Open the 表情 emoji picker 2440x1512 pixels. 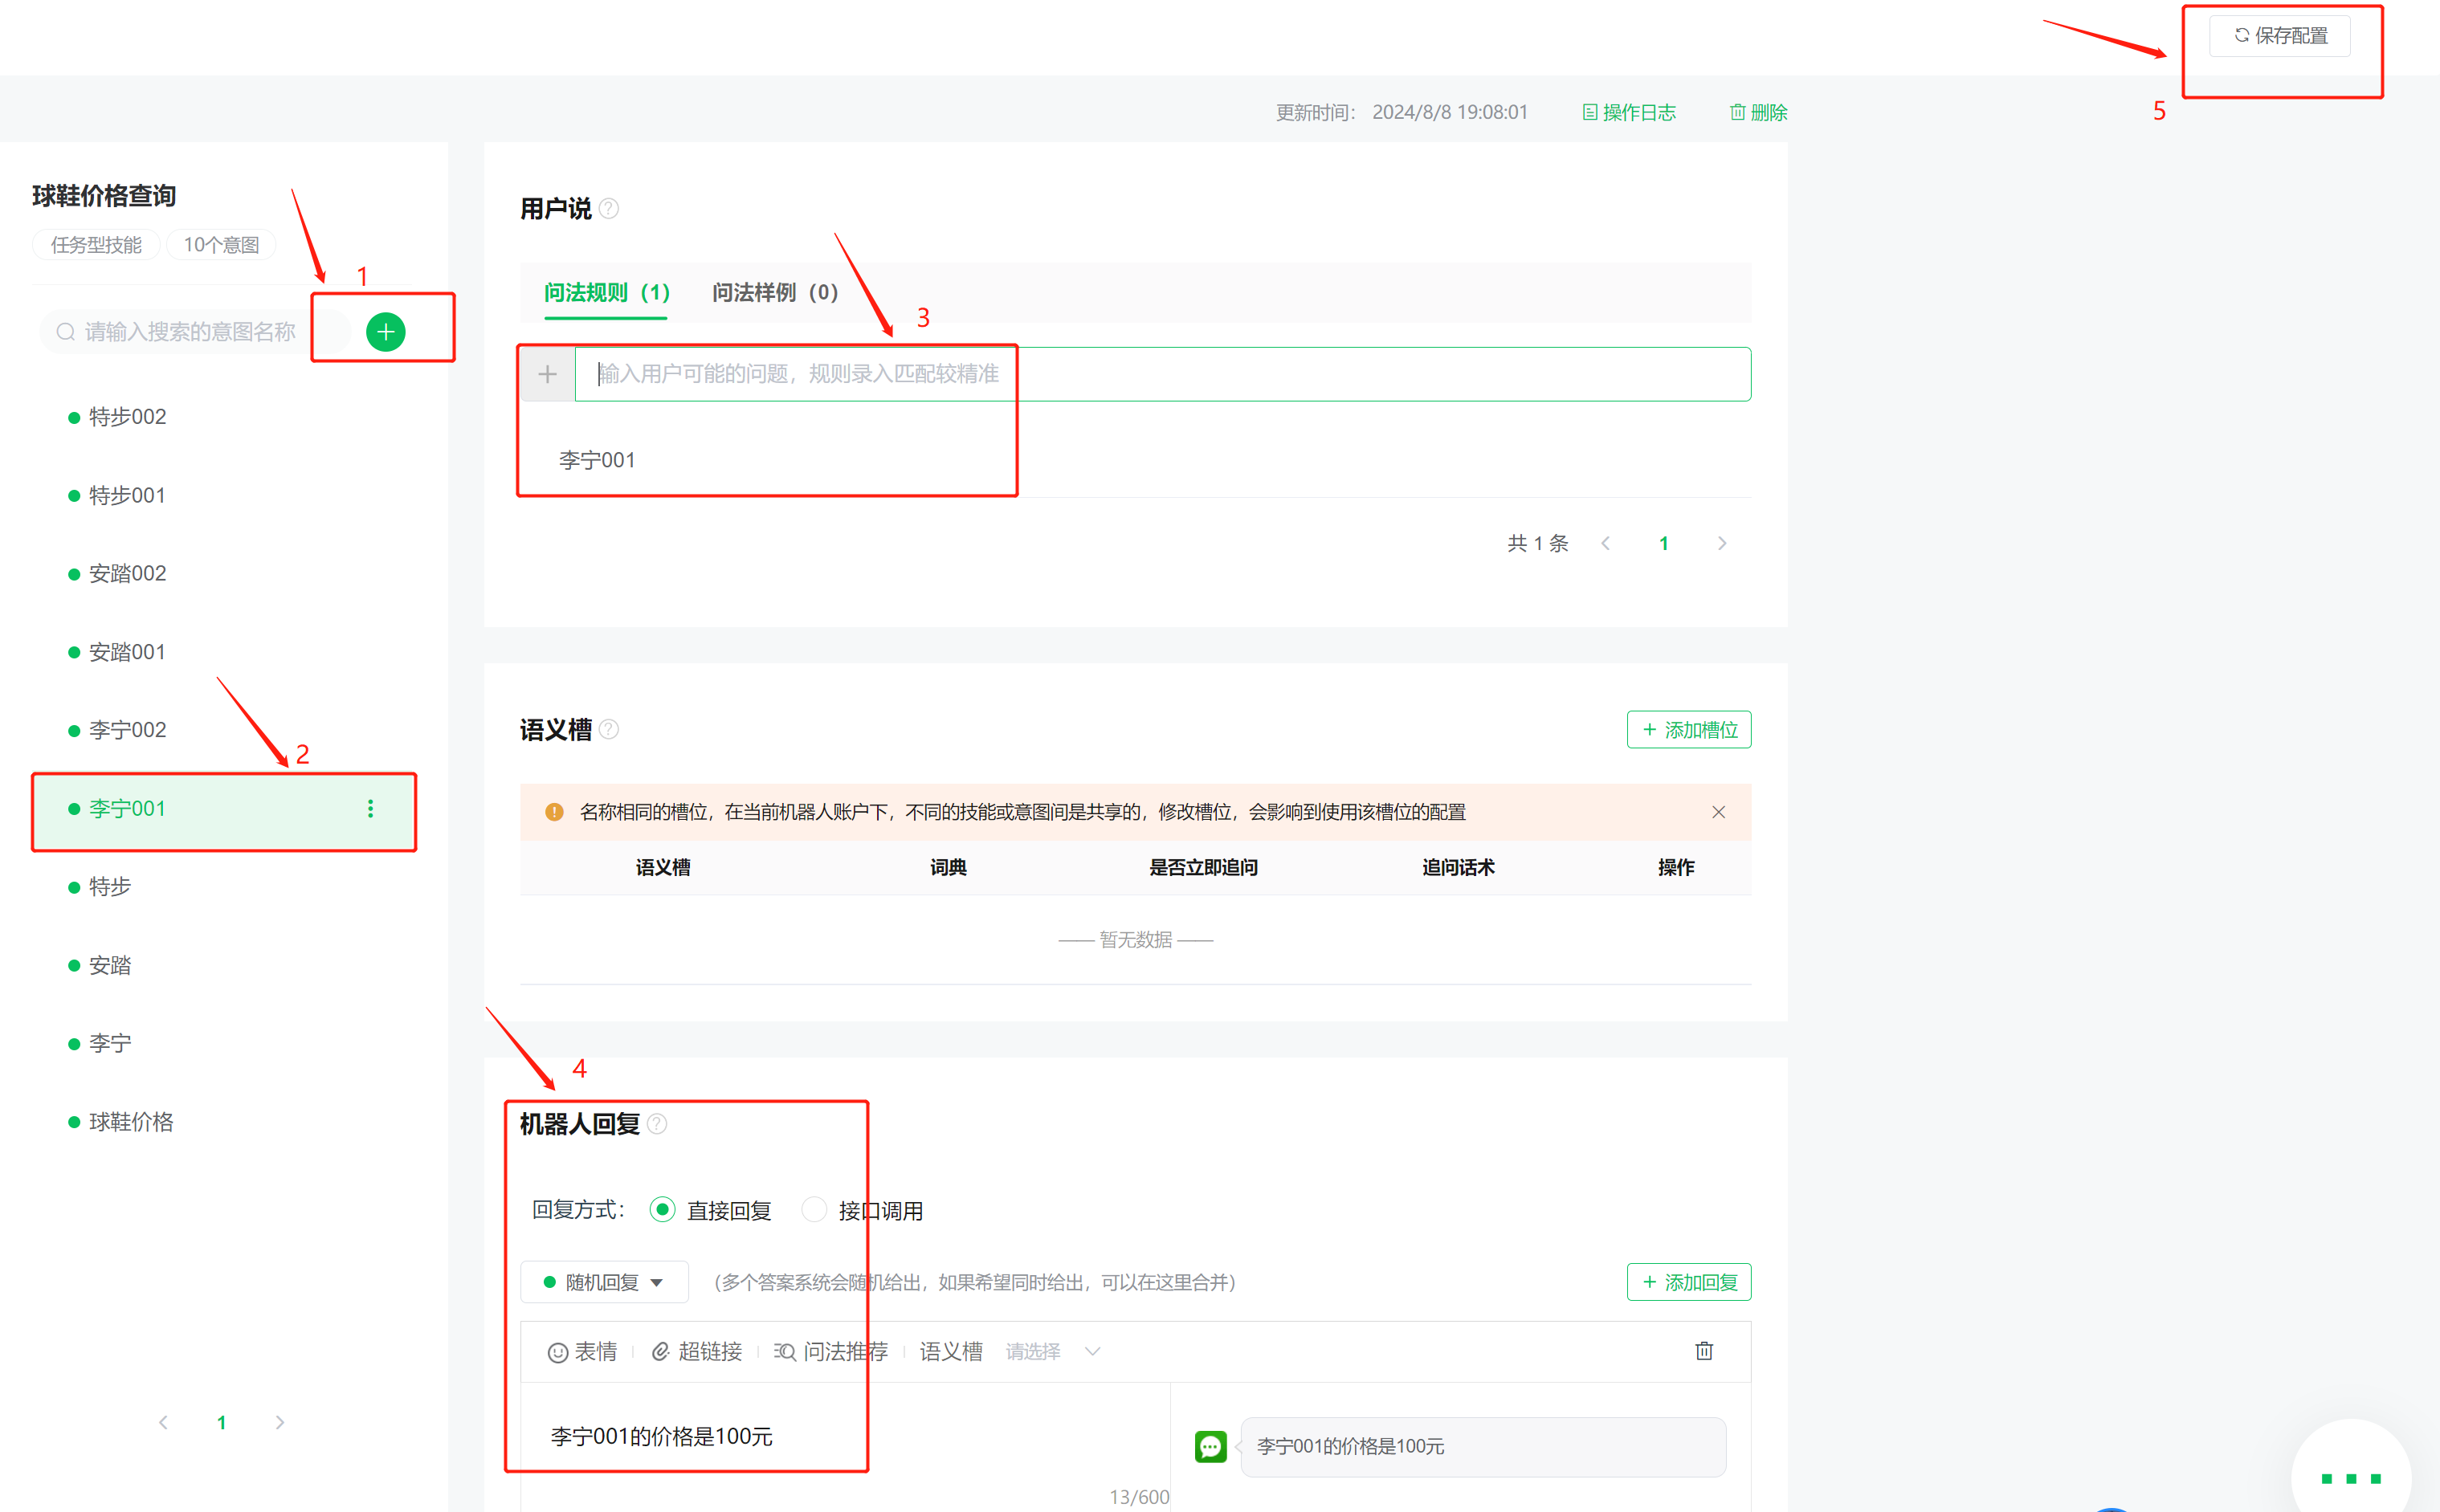(583, 1352)
